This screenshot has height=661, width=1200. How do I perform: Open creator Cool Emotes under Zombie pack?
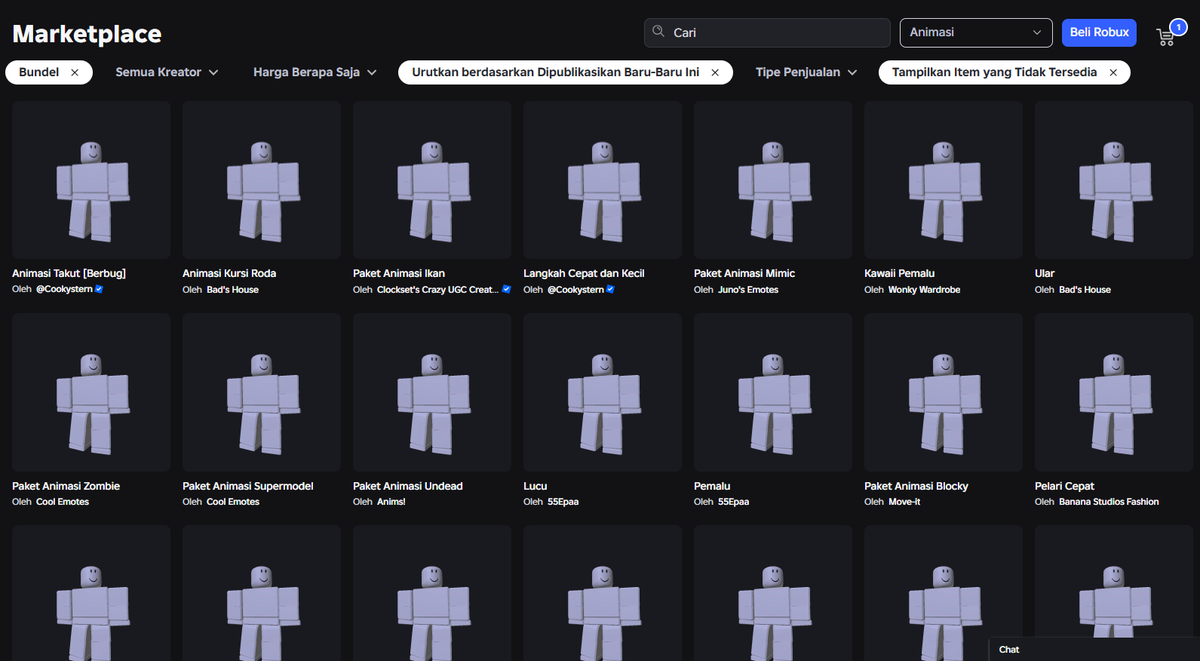click(x=63, y=502)
